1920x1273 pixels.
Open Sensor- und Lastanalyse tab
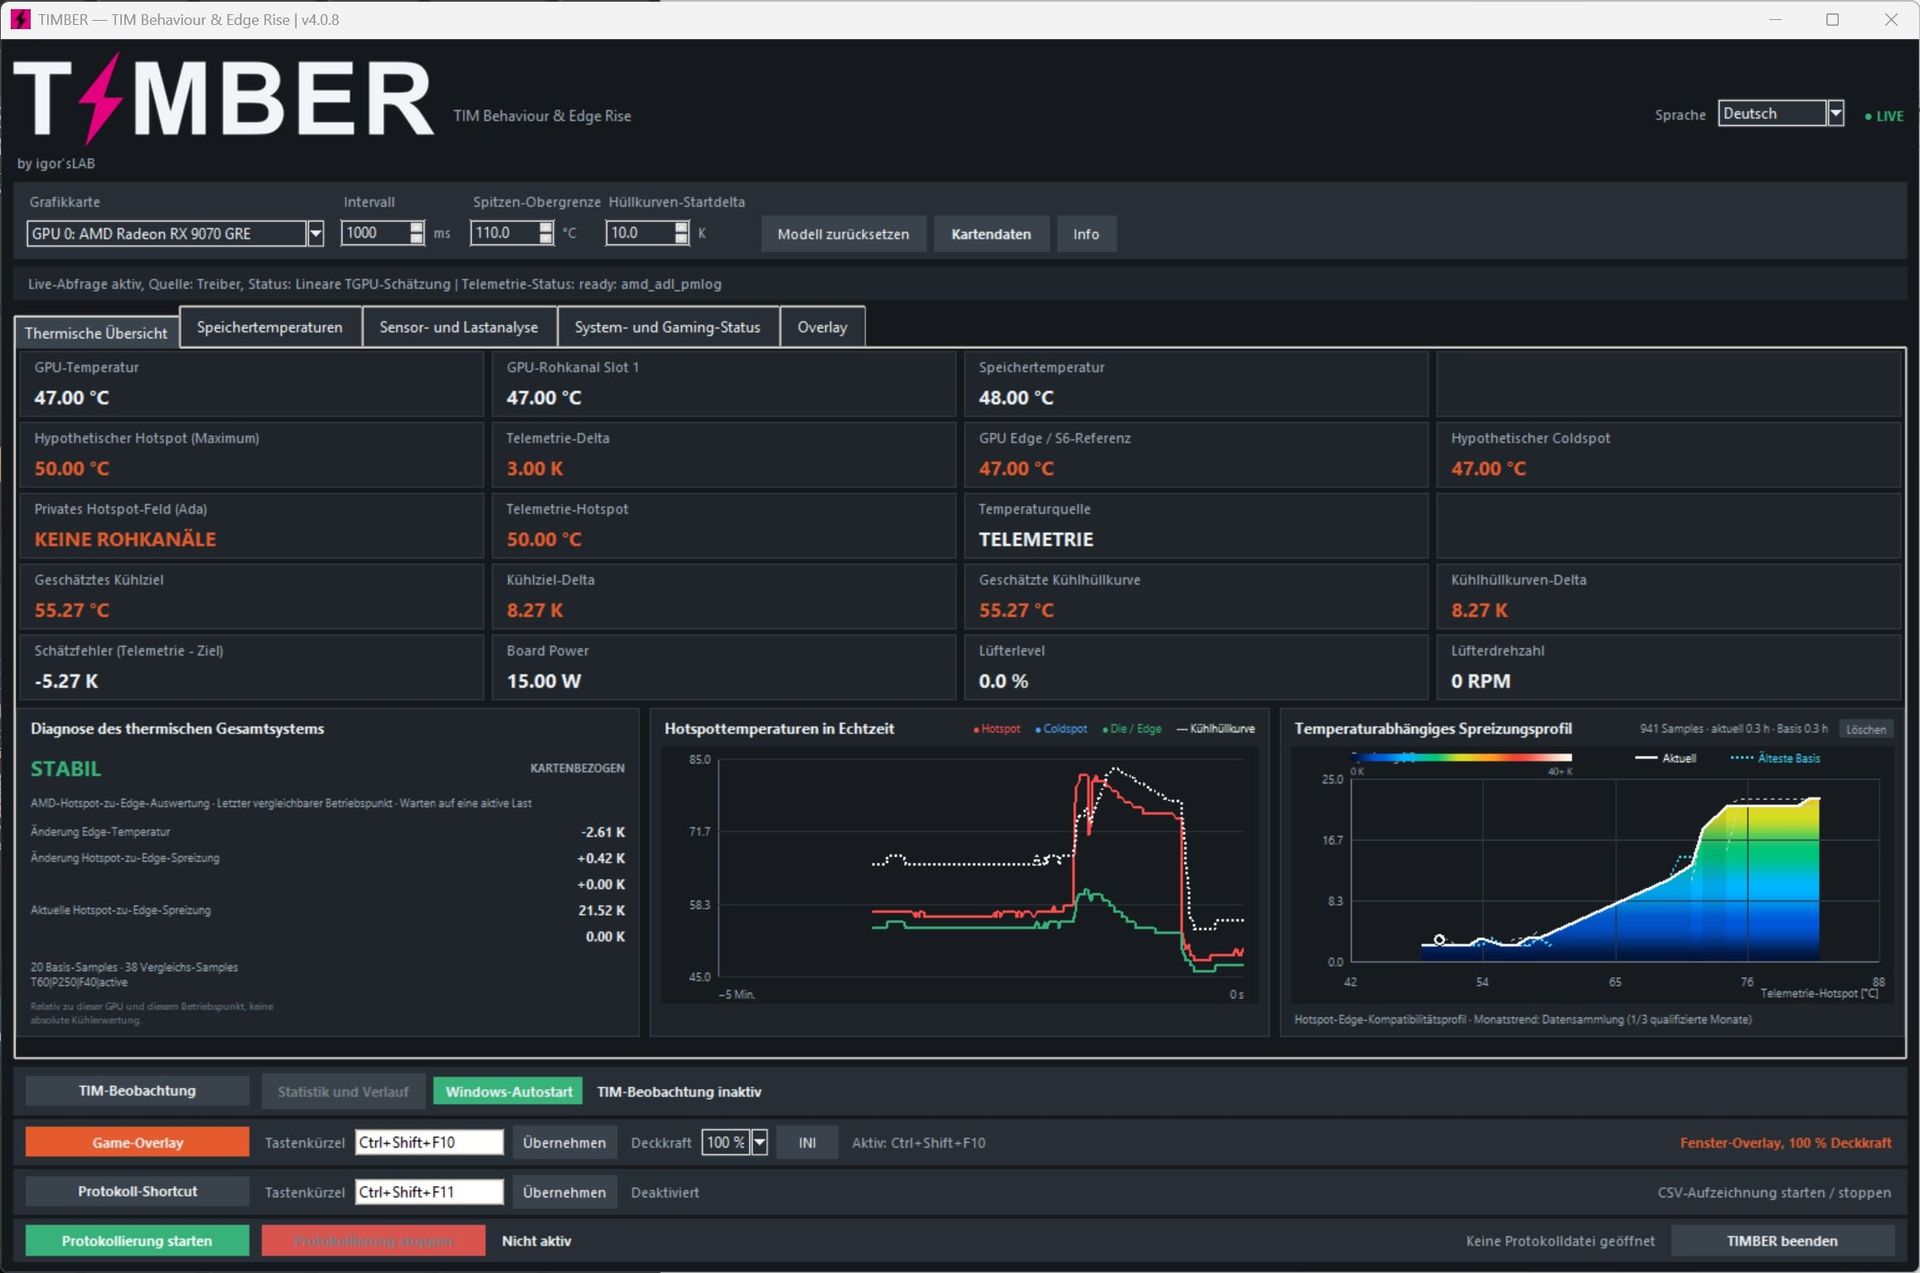point(459,327)
